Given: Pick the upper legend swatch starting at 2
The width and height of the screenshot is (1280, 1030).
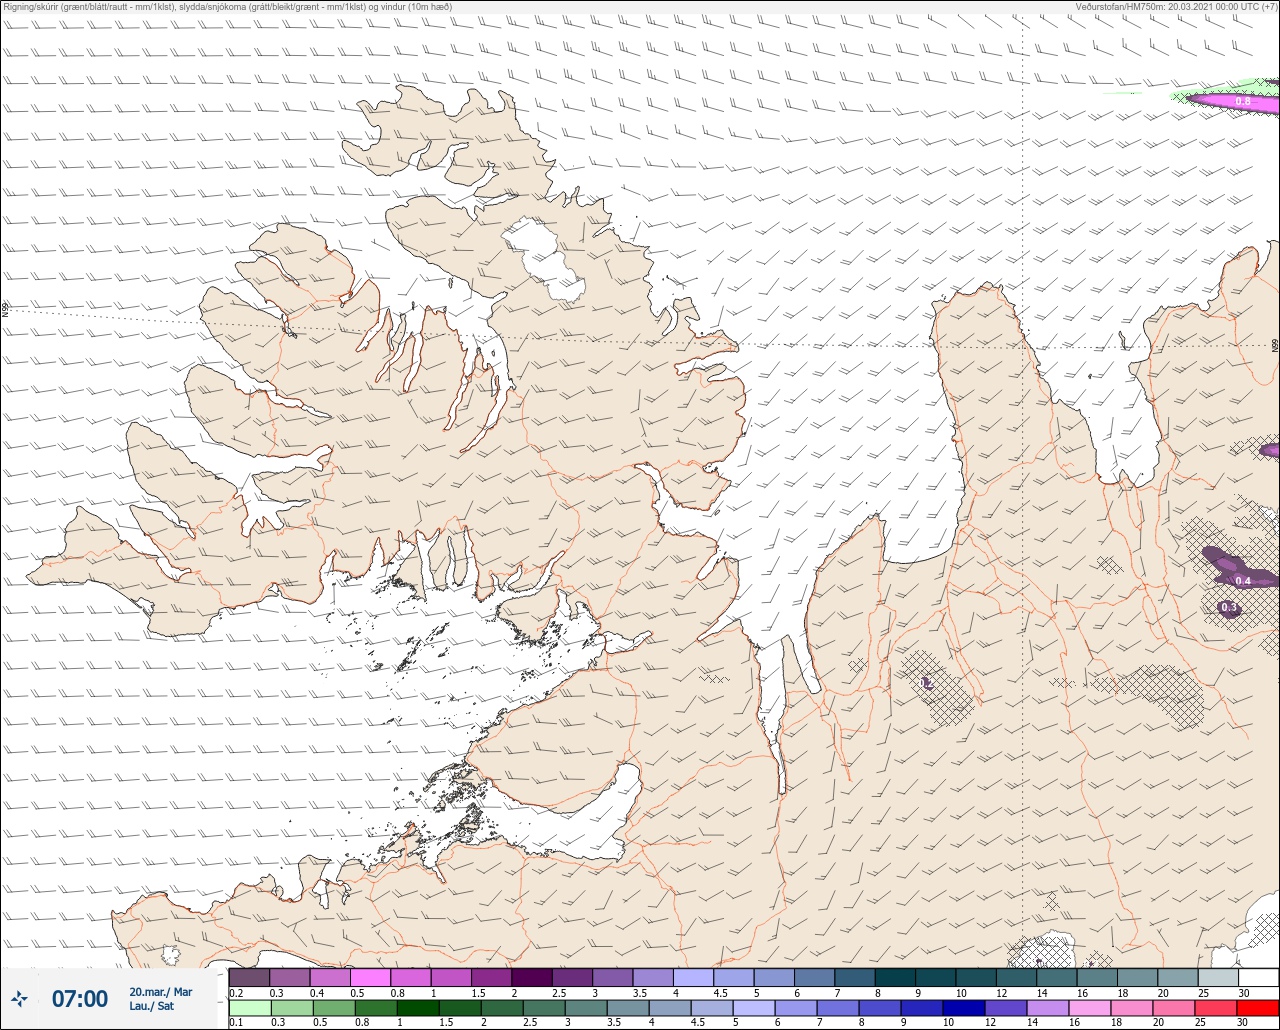Looking at the screenshot, I should pyautogui.click(x=532, y=977).
